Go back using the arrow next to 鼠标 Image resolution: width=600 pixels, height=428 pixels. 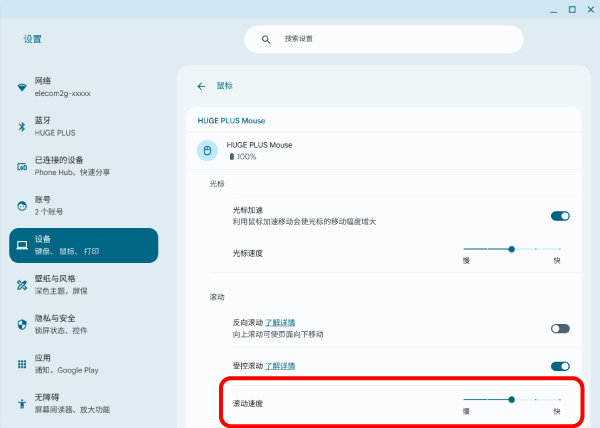coord(201,86)
